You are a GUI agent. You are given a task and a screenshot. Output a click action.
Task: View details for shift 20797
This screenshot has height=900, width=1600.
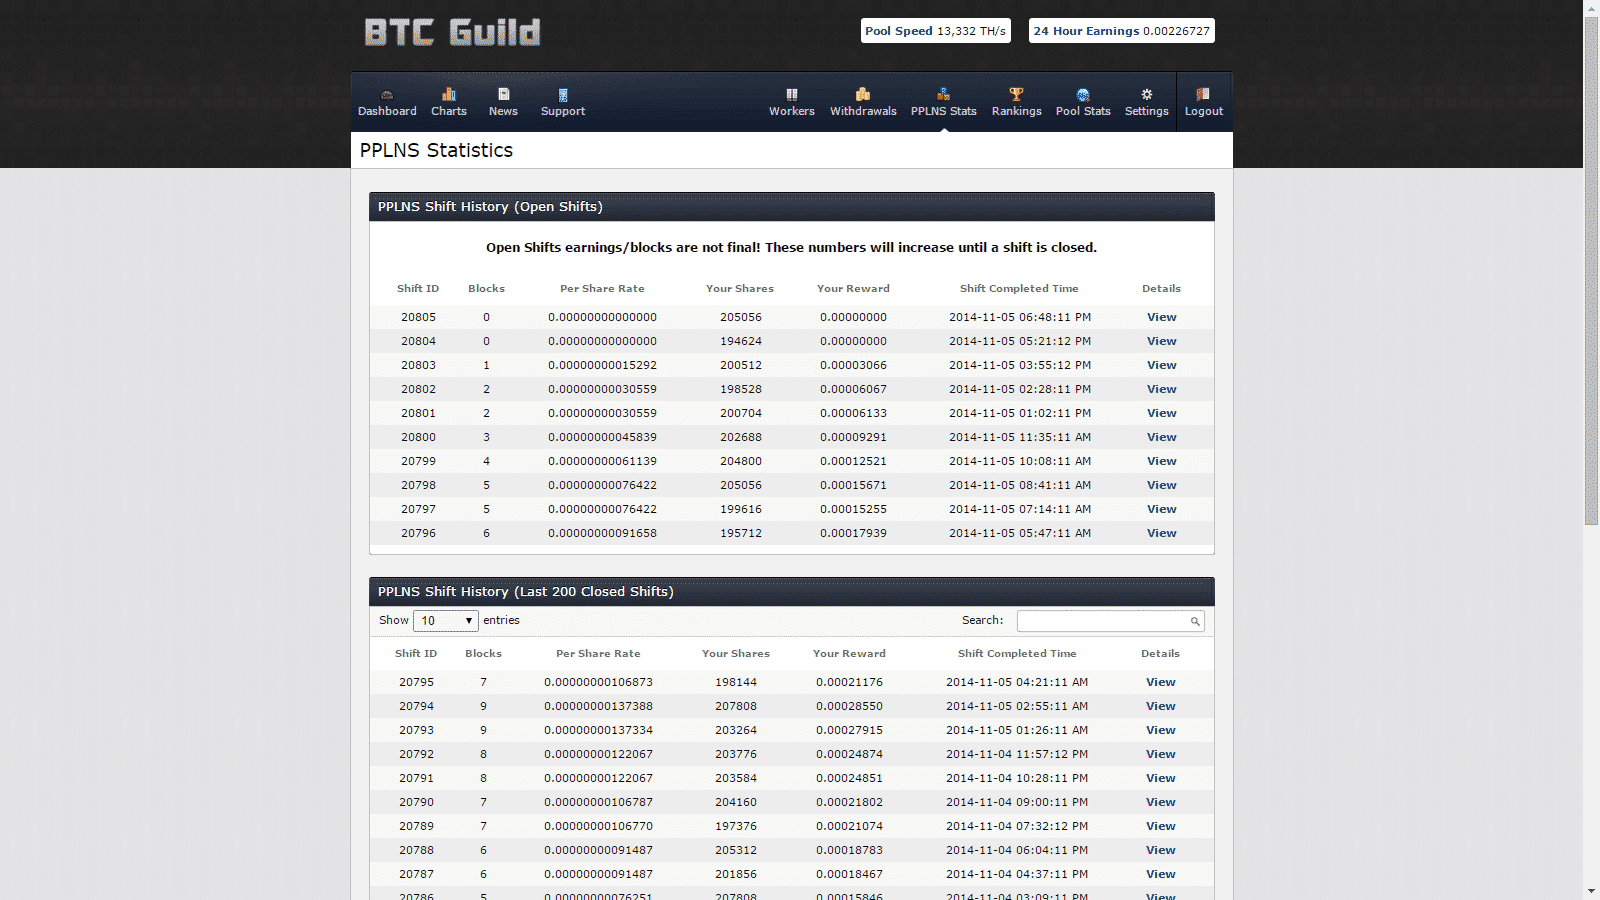click(x=1161, y=509)
